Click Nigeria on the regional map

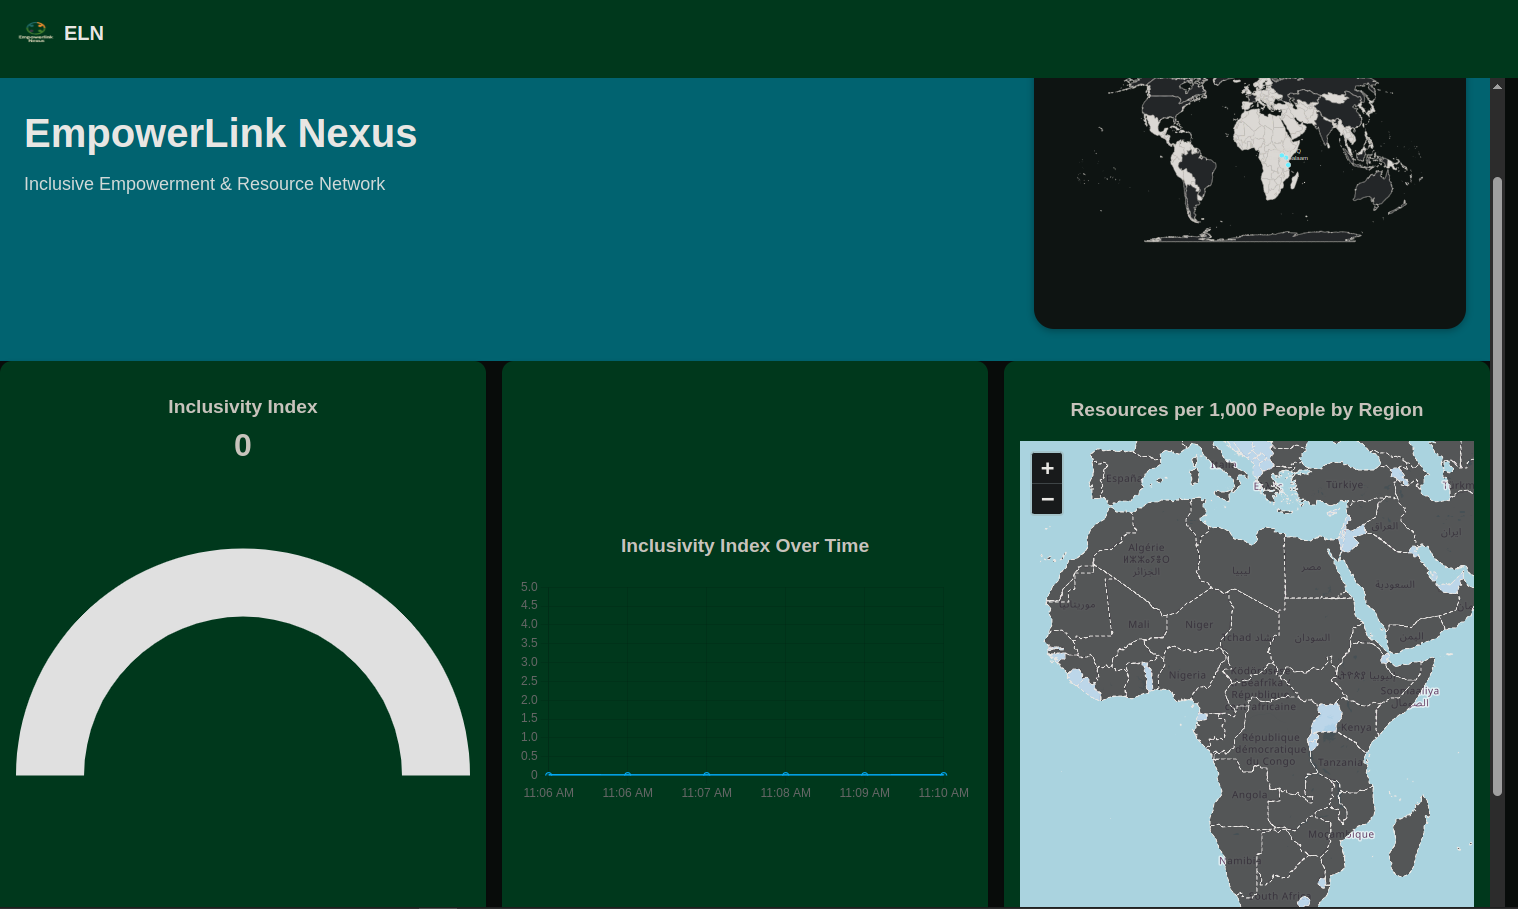point(1188,675)
